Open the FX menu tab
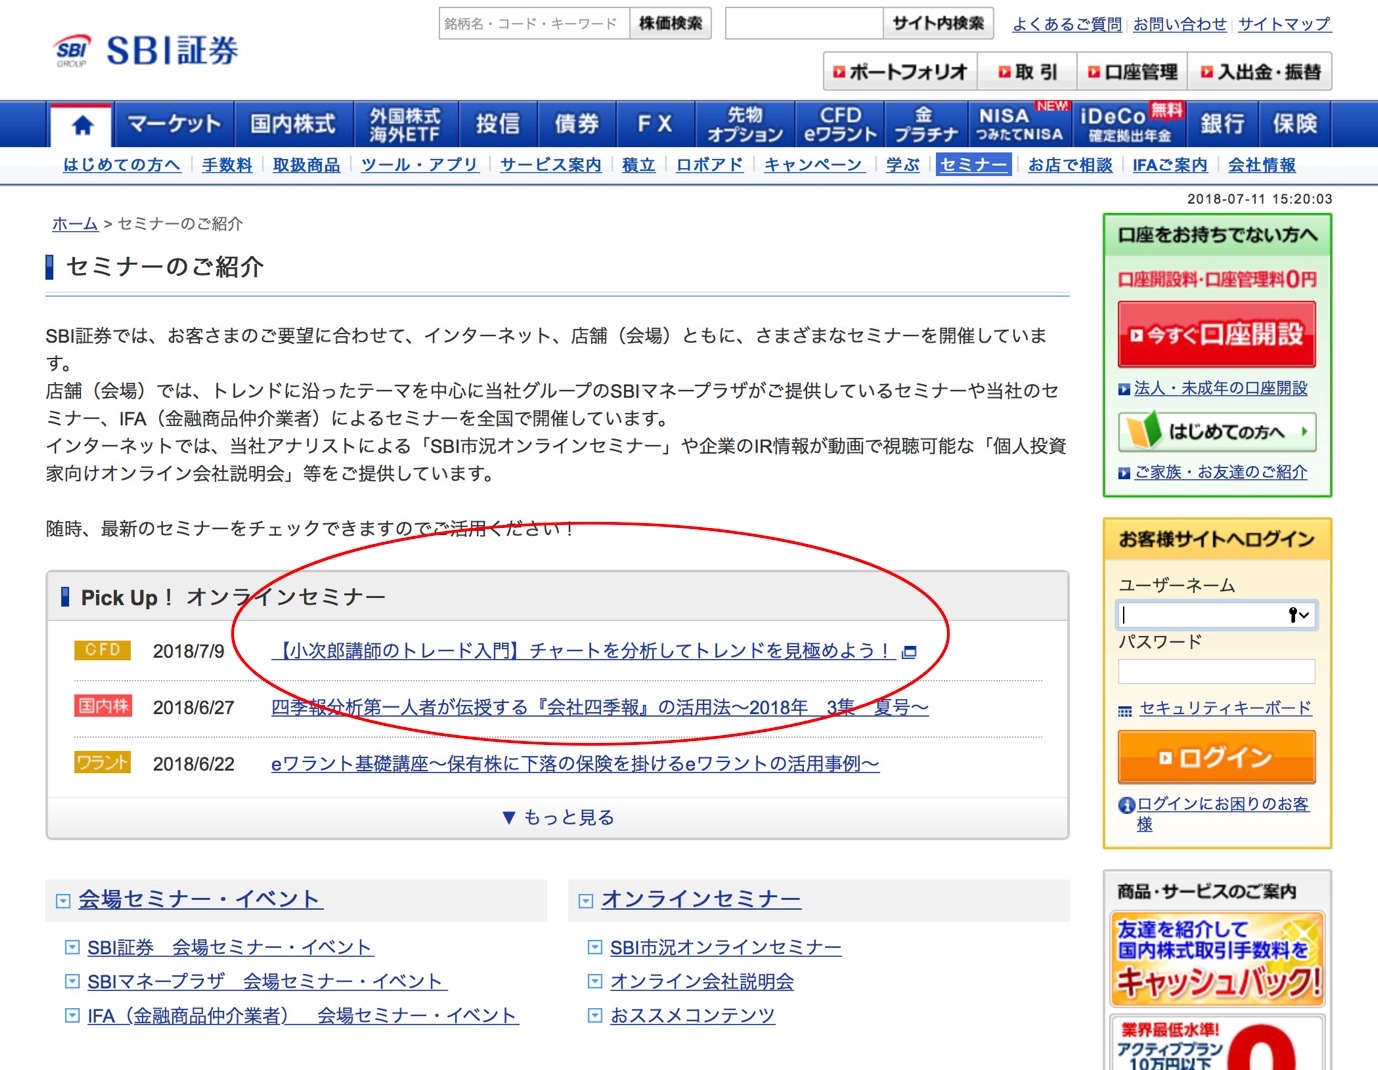 pos(655,124)
